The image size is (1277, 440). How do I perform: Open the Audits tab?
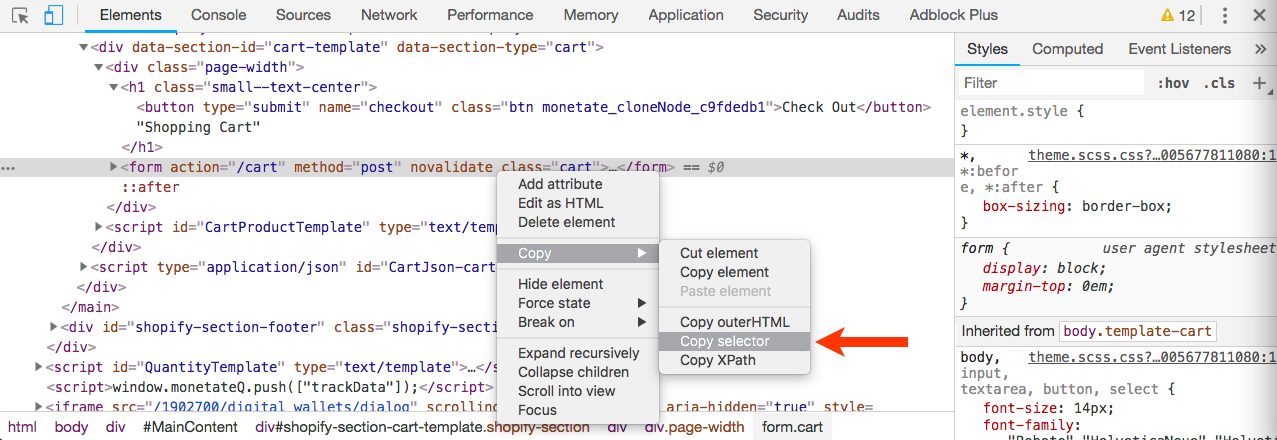click(859, 15)
